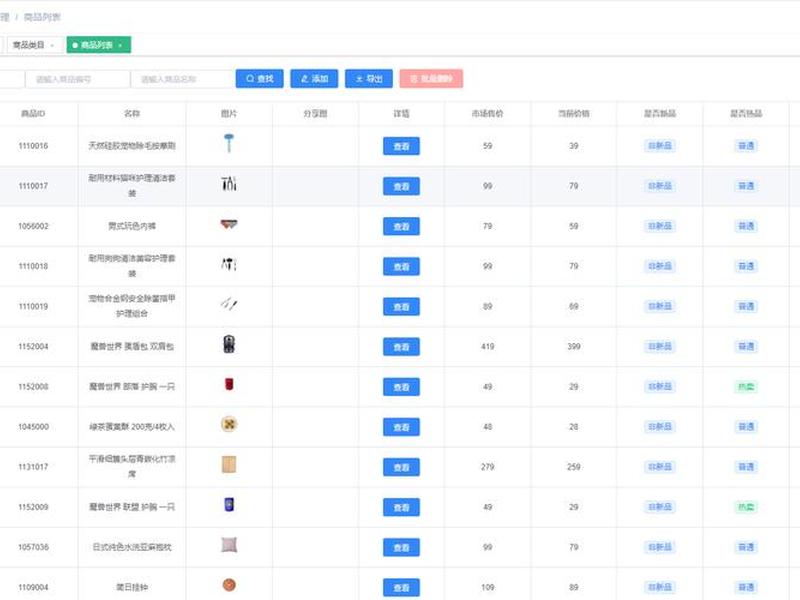Click the 普通 tag for item 1110017
800x600 pixels.
tap(746, 186)
